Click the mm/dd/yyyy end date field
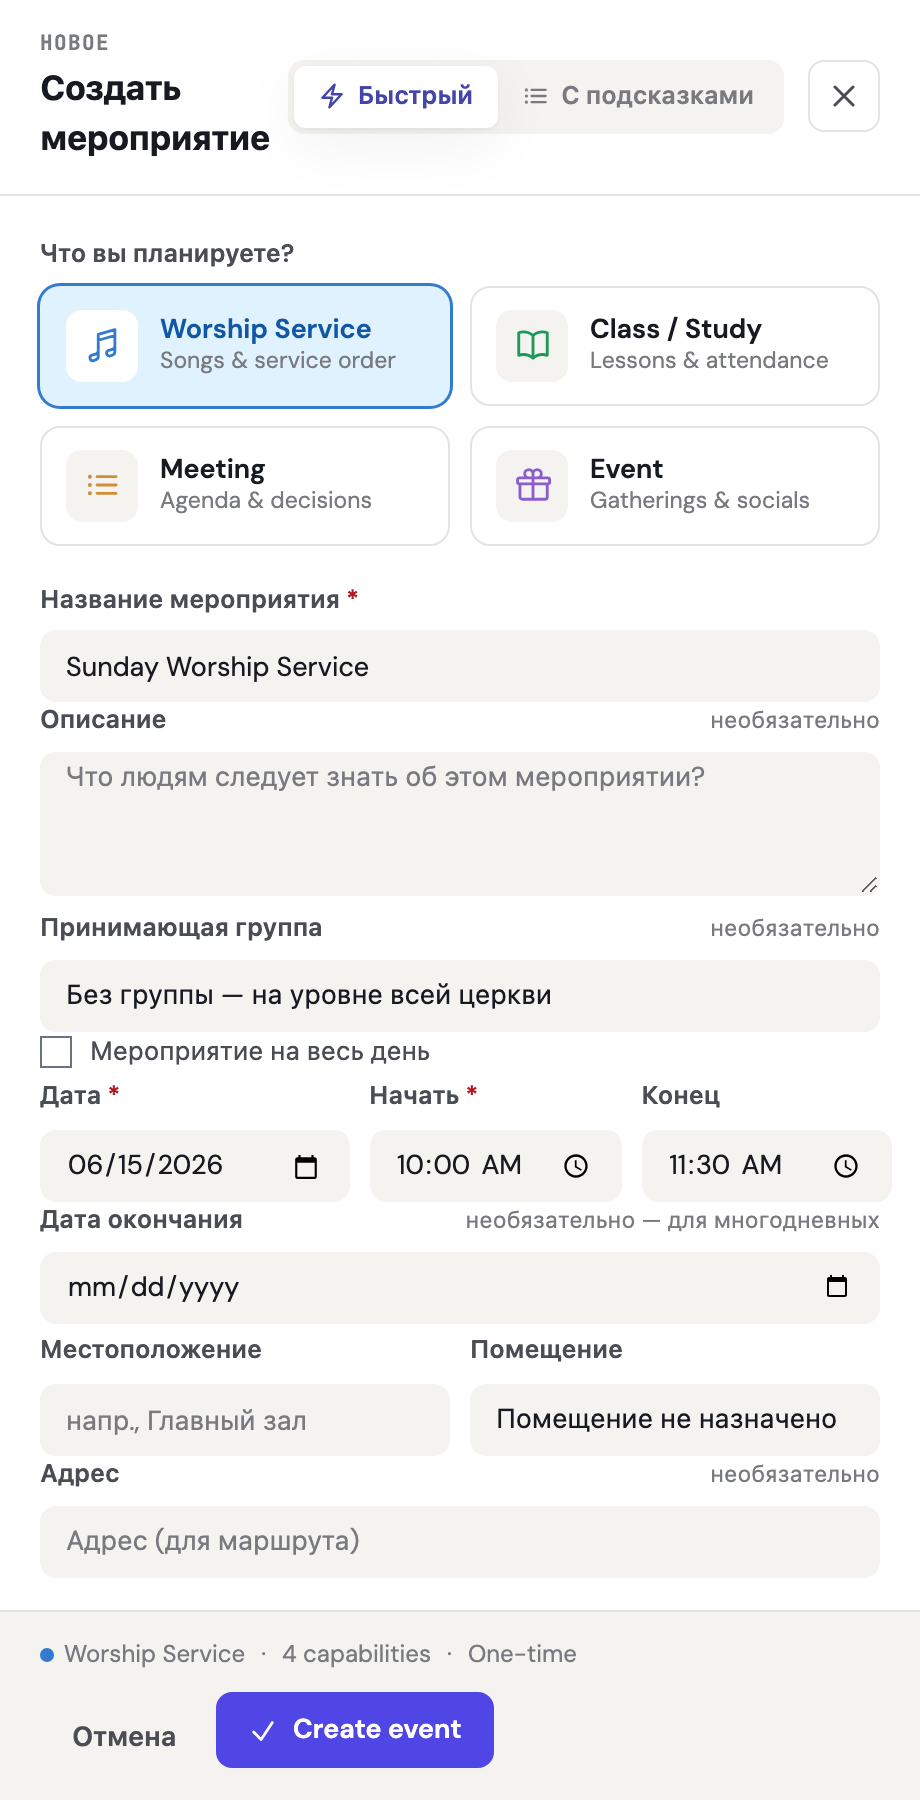920x1800 pixels. tap(460, 1288)
